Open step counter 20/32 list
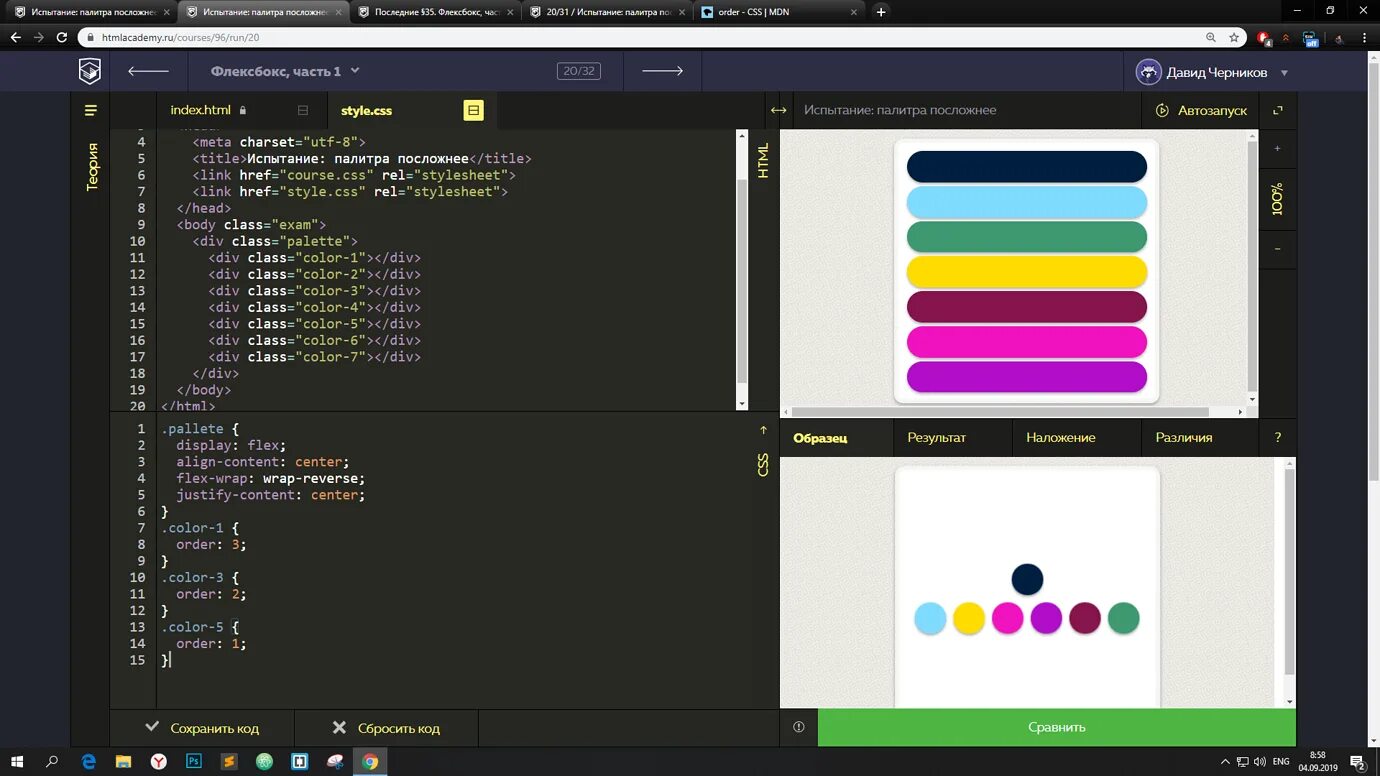The image size is (1380, 776). pyautogui.click(x=578, y=71)
